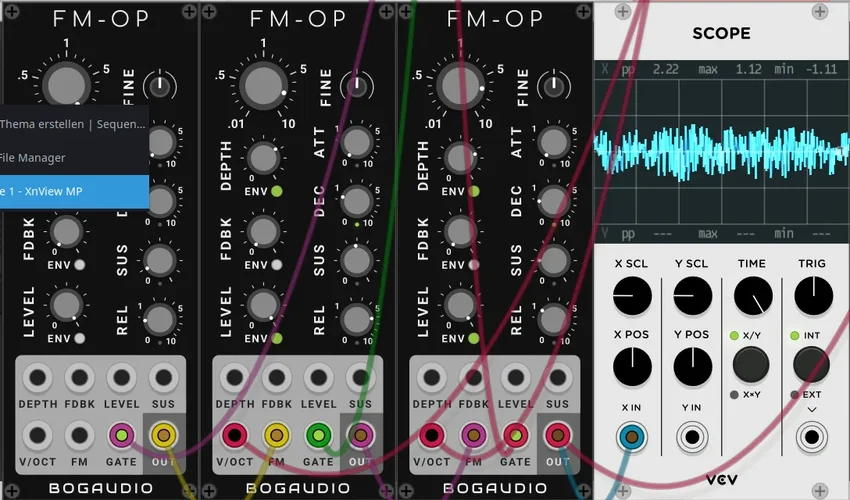Toggle LEVEL ENV on the first FM-OP

point(80,338)
